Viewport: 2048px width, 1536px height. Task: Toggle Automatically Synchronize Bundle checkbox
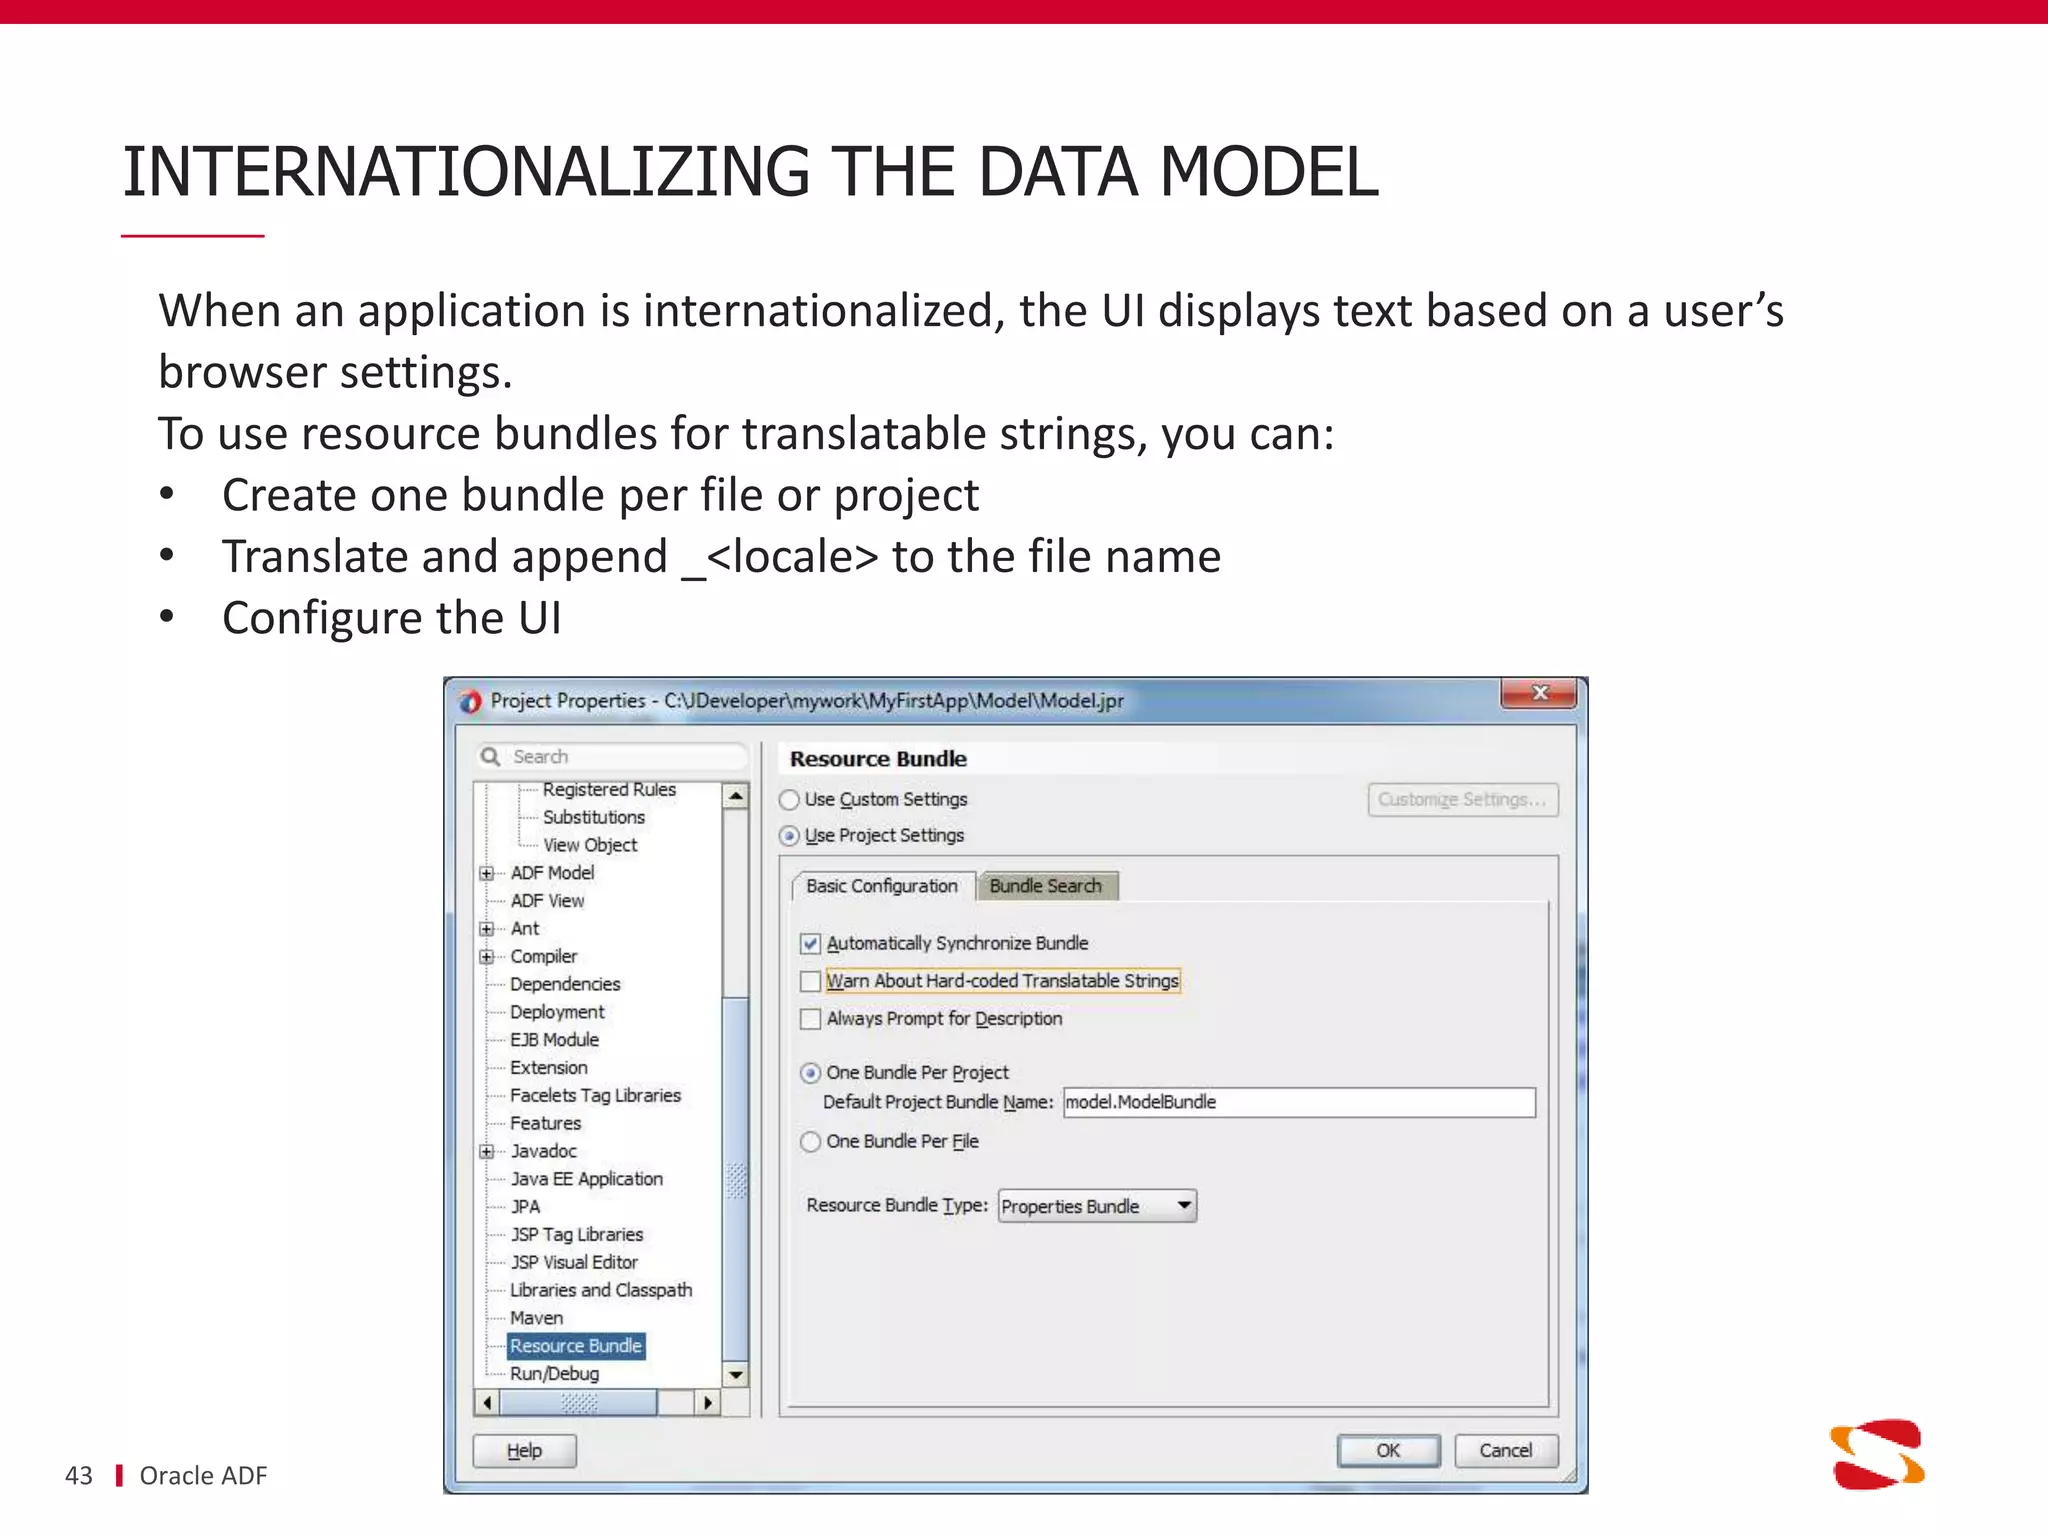pos(811,944)
